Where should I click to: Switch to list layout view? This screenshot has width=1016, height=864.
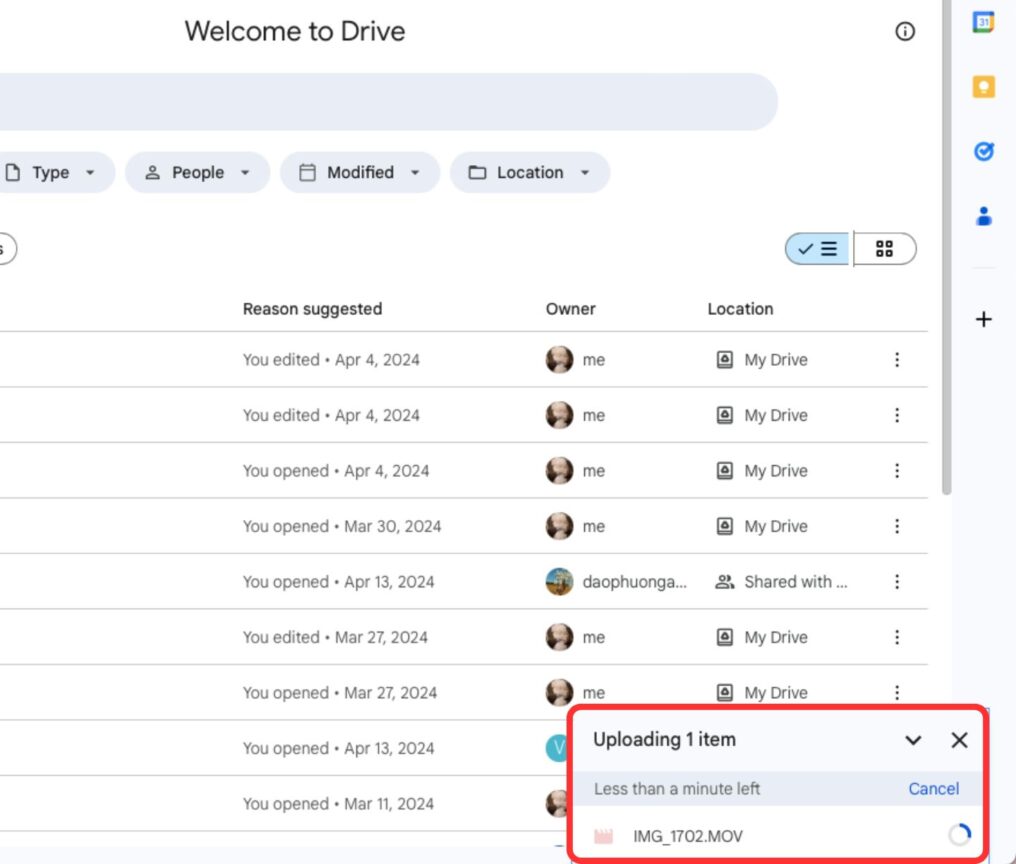(x=818, y=249)
